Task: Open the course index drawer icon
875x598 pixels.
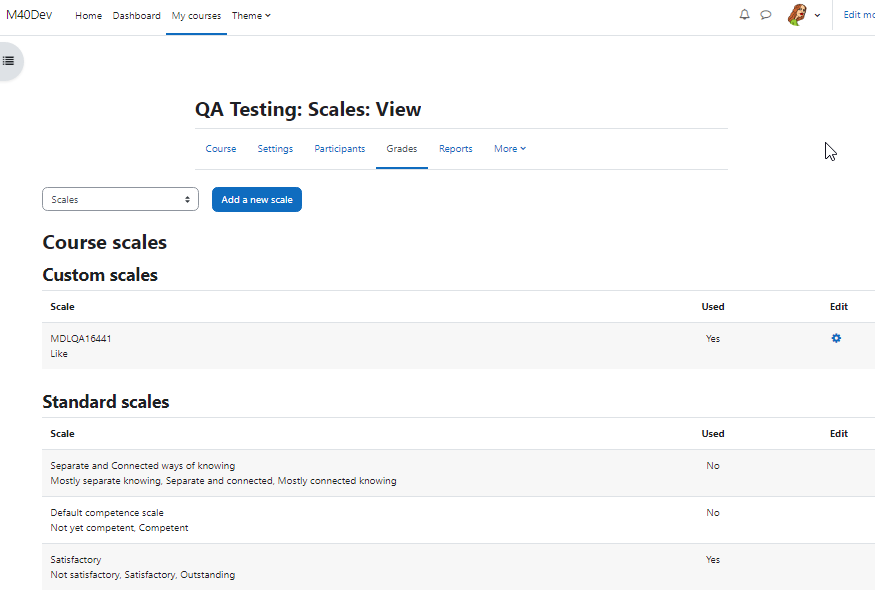Action: (x=8, y=61)
